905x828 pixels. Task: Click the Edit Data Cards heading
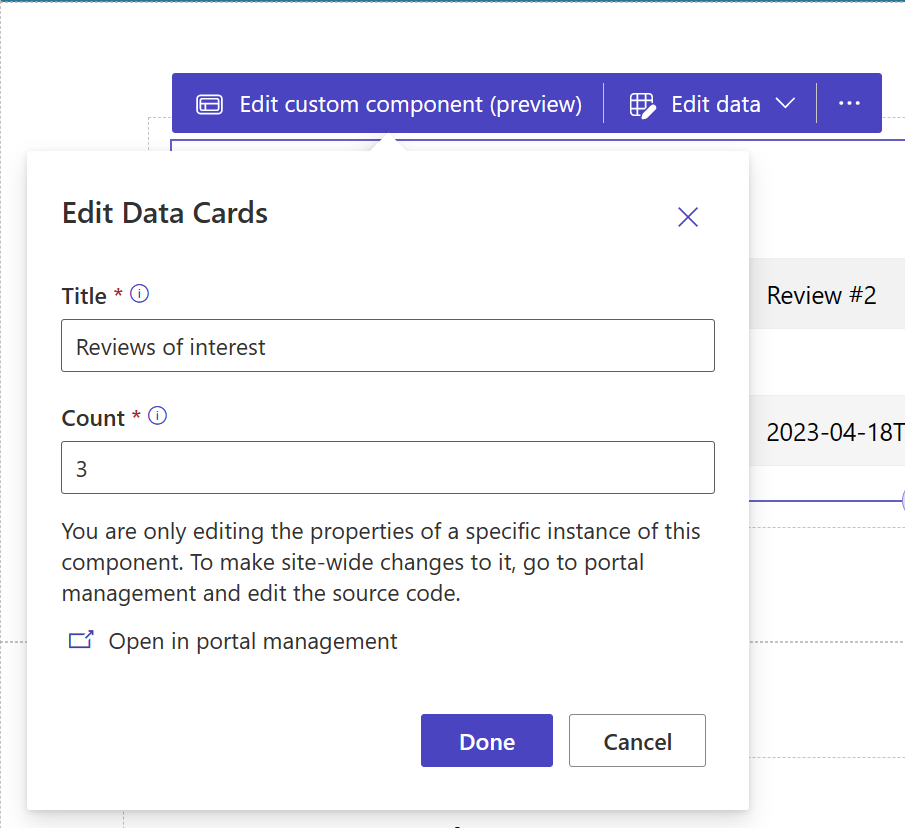pyautogui.click(x=164, y=212)
